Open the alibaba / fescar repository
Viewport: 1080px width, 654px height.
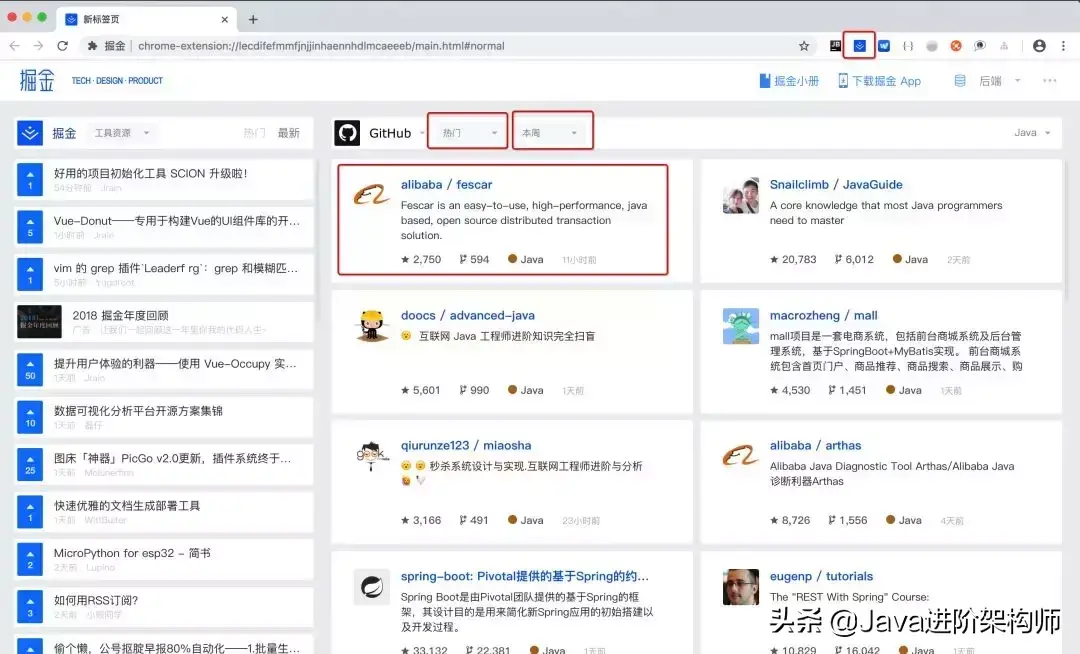(x=446, y=184)
